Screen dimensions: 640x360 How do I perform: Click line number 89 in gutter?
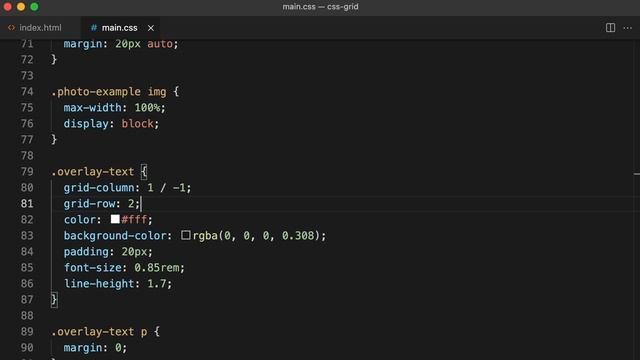(27, 331)
